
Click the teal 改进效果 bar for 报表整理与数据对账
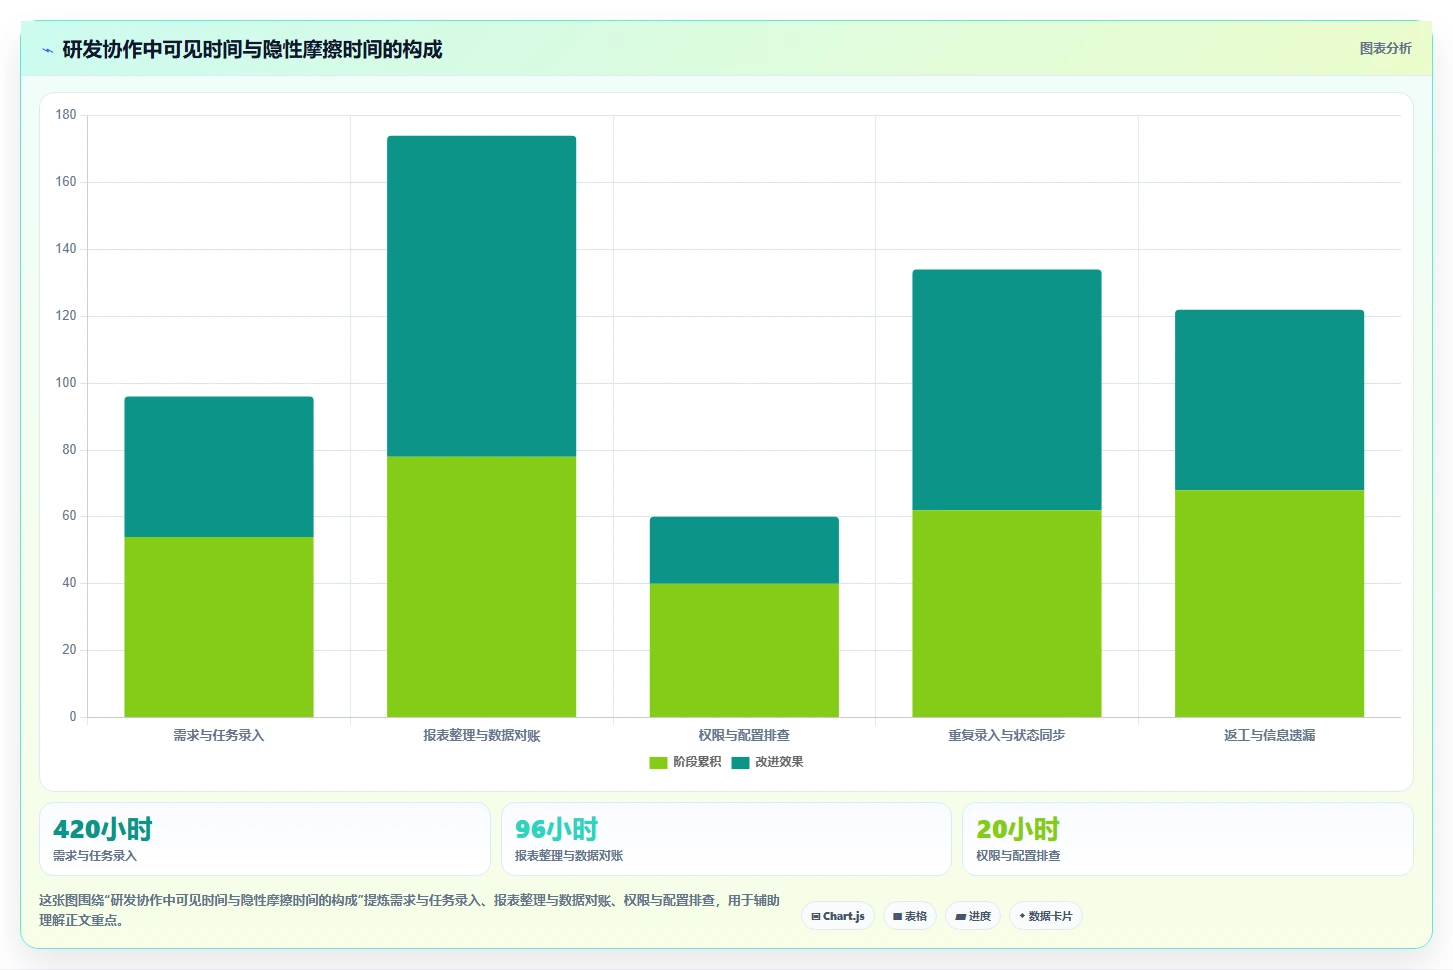click(x=481, y=296)
